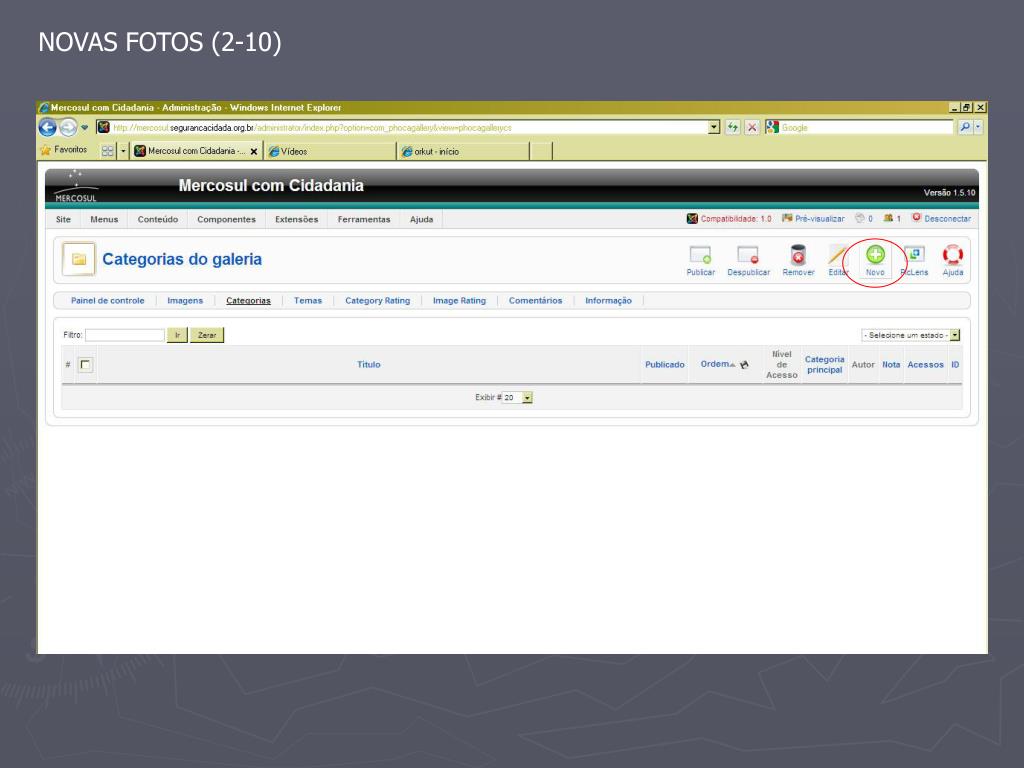1024x768 pixels.
Task: Sort by Nota column header
Action: [891, 364]
